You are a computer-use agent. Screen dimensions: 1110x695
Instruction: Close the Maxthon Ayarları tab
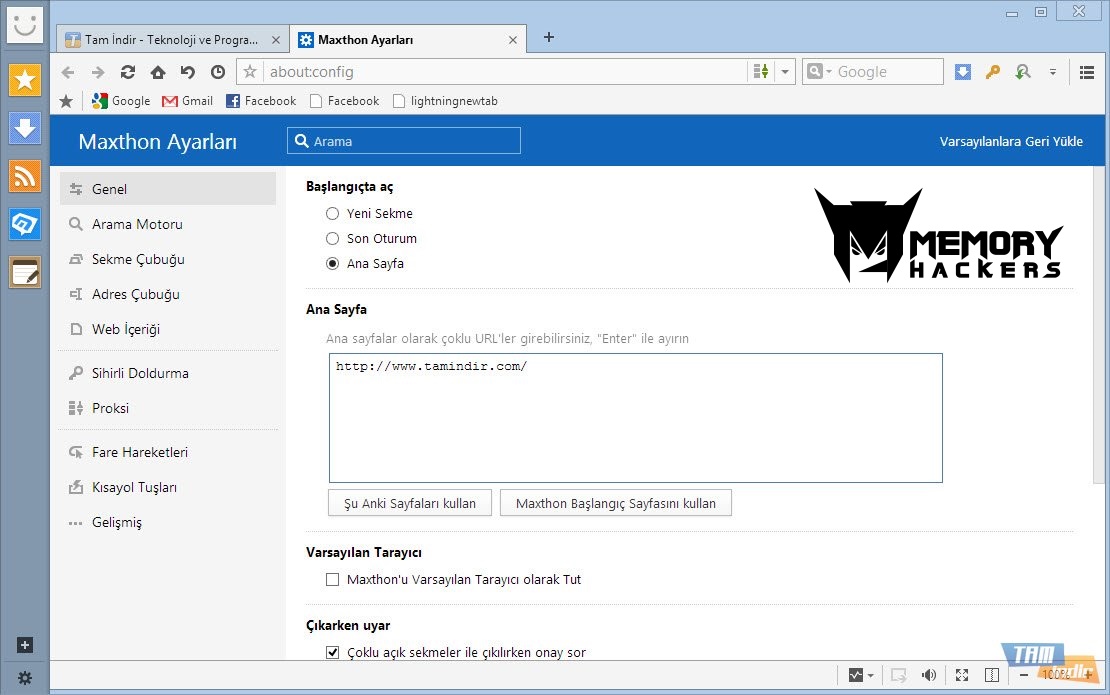(x=513, y=40)
